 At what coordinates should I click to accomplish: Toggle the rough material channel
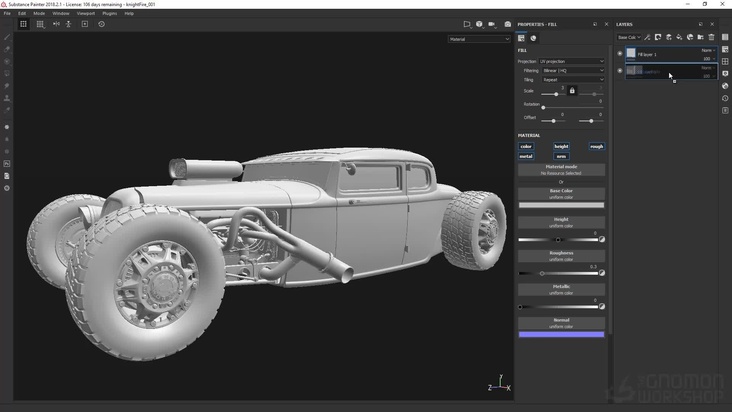point(597,146)
